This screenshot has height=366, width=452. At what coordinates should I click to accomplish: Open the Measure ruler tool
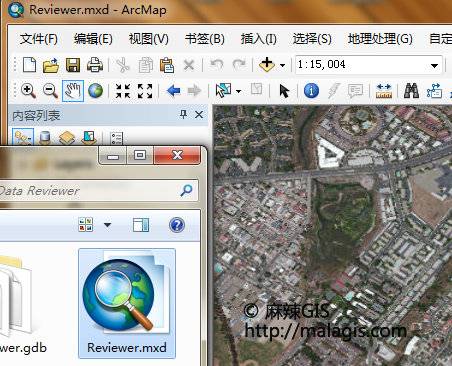click(384, 91)
